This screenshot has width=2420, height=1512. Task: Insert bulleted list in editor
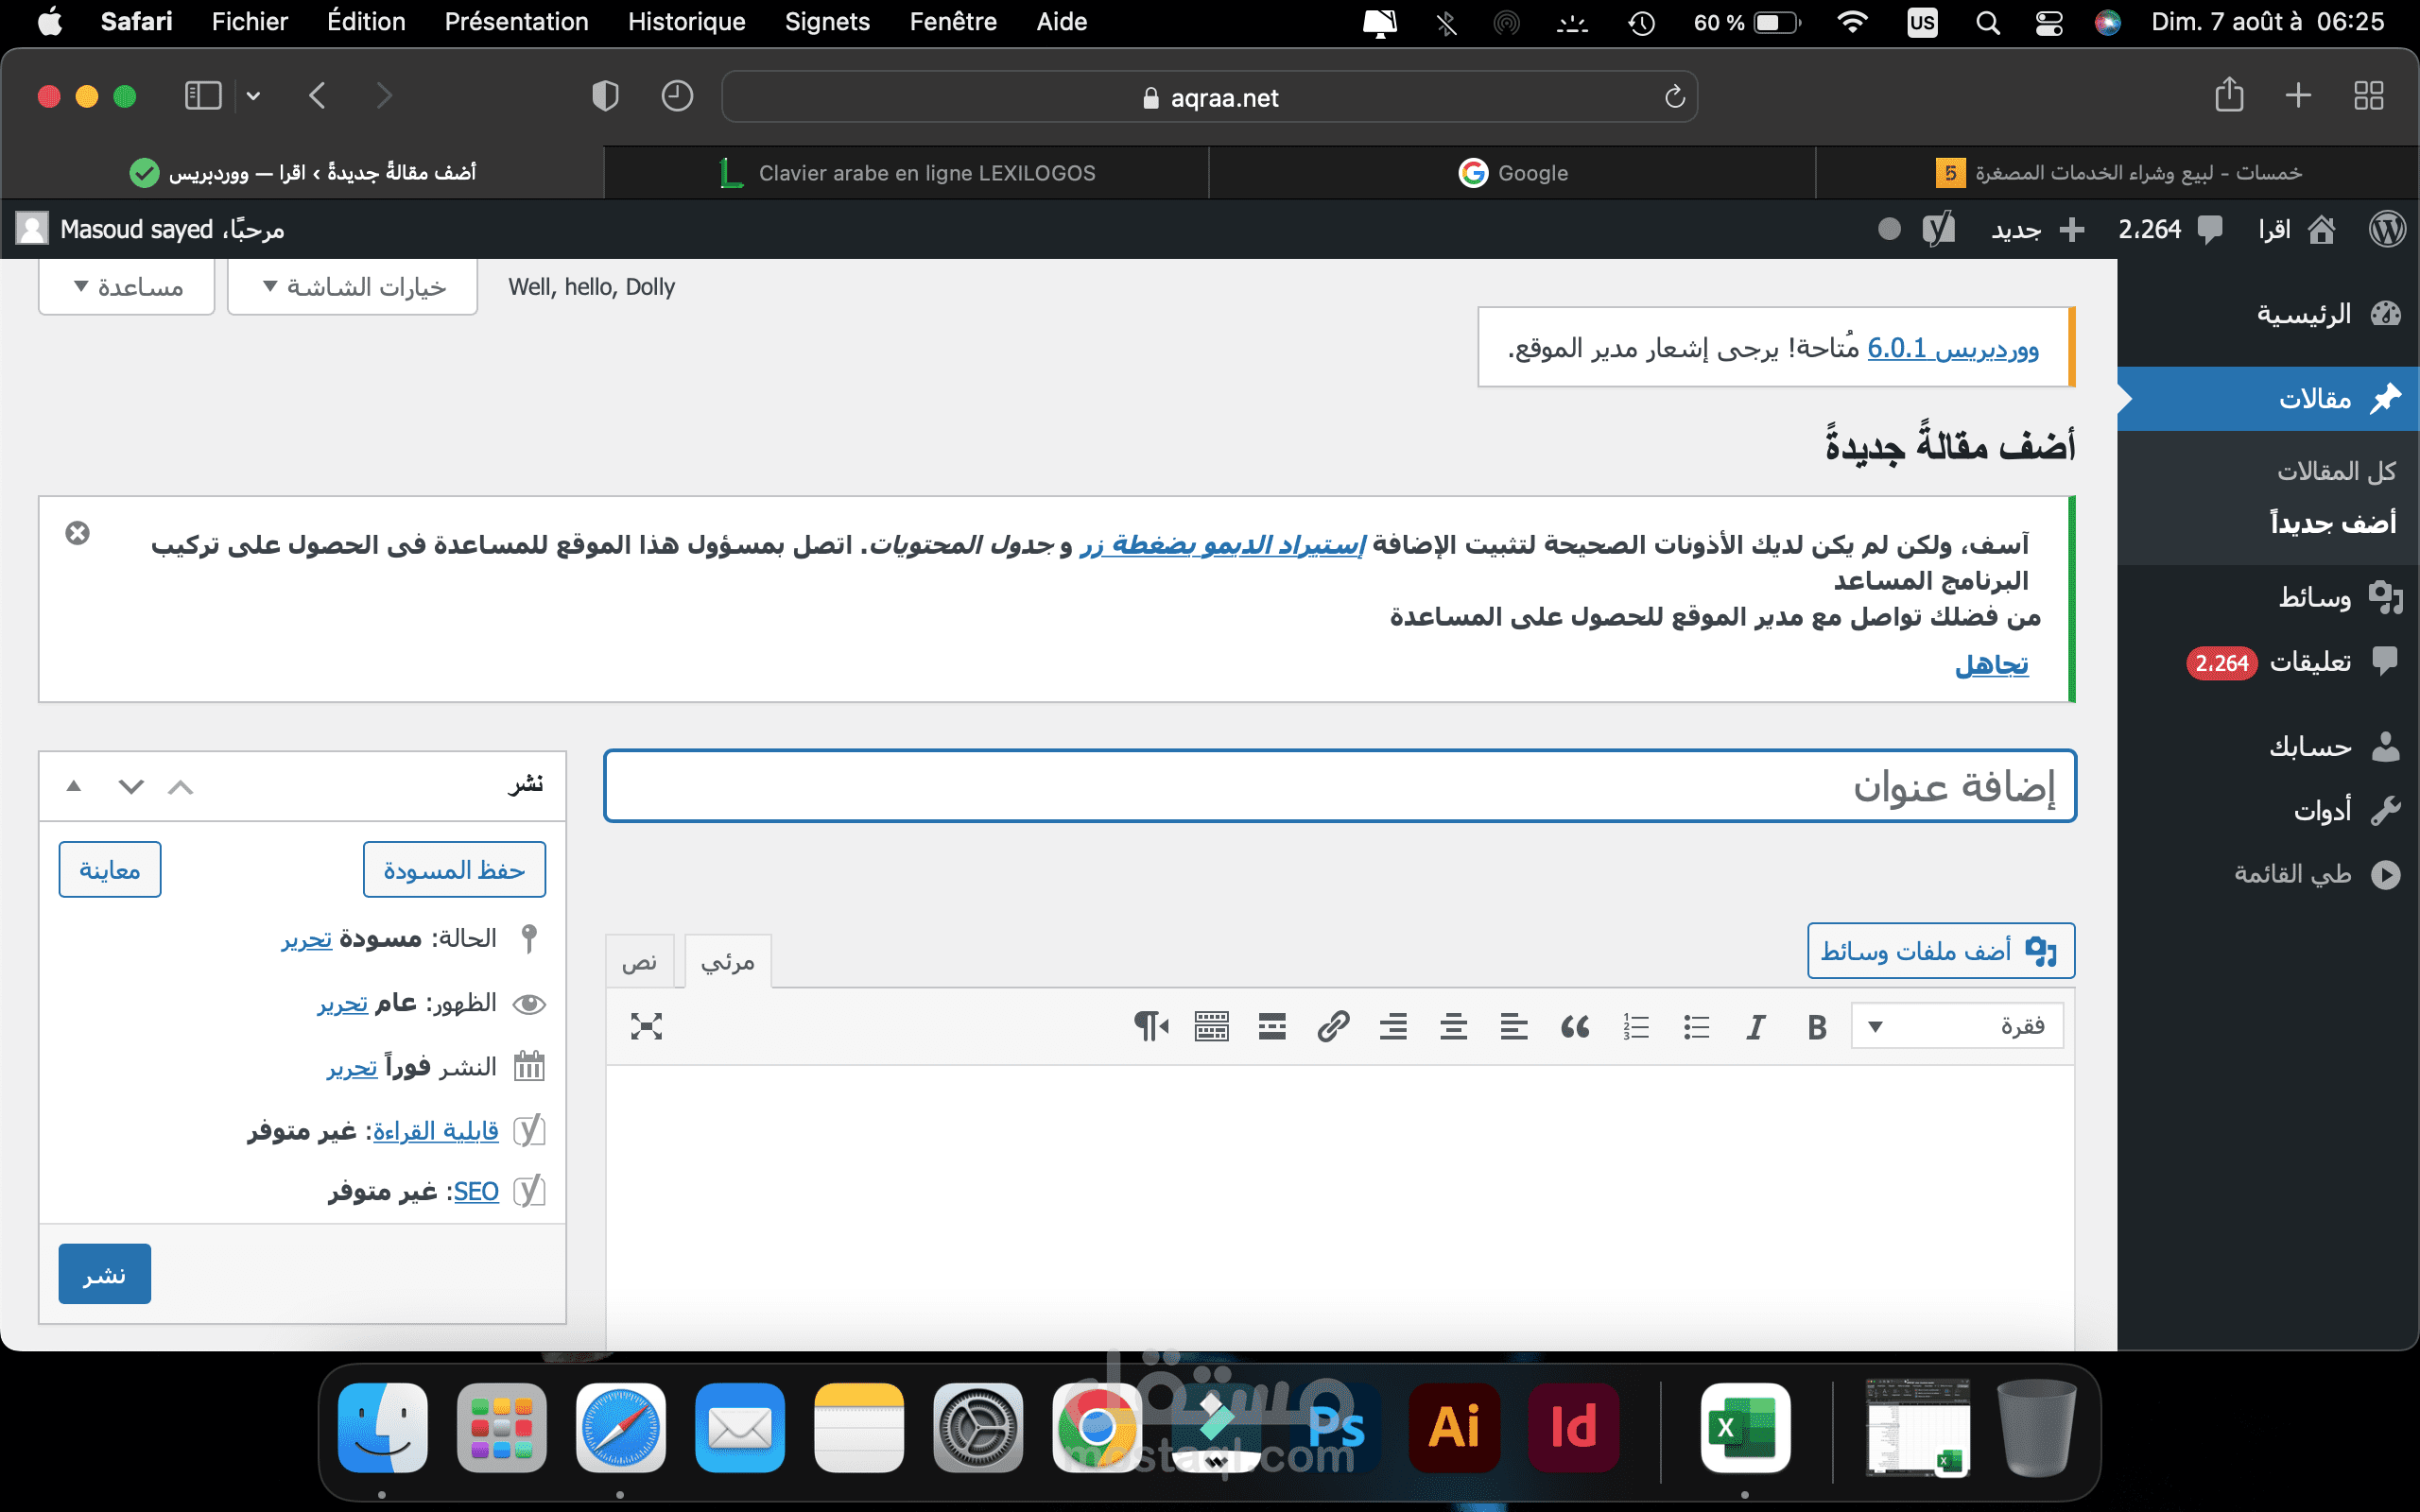[1696, 1027]
